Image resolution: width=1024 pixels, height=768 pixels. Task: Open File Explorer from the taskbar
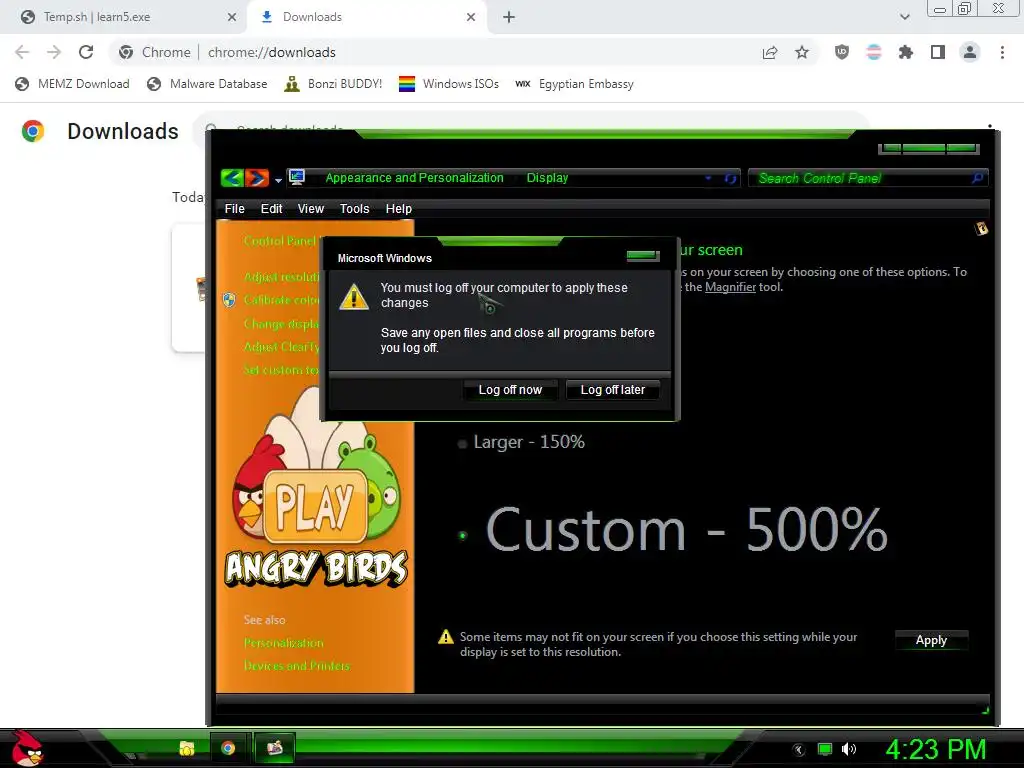tap(187, 748)
